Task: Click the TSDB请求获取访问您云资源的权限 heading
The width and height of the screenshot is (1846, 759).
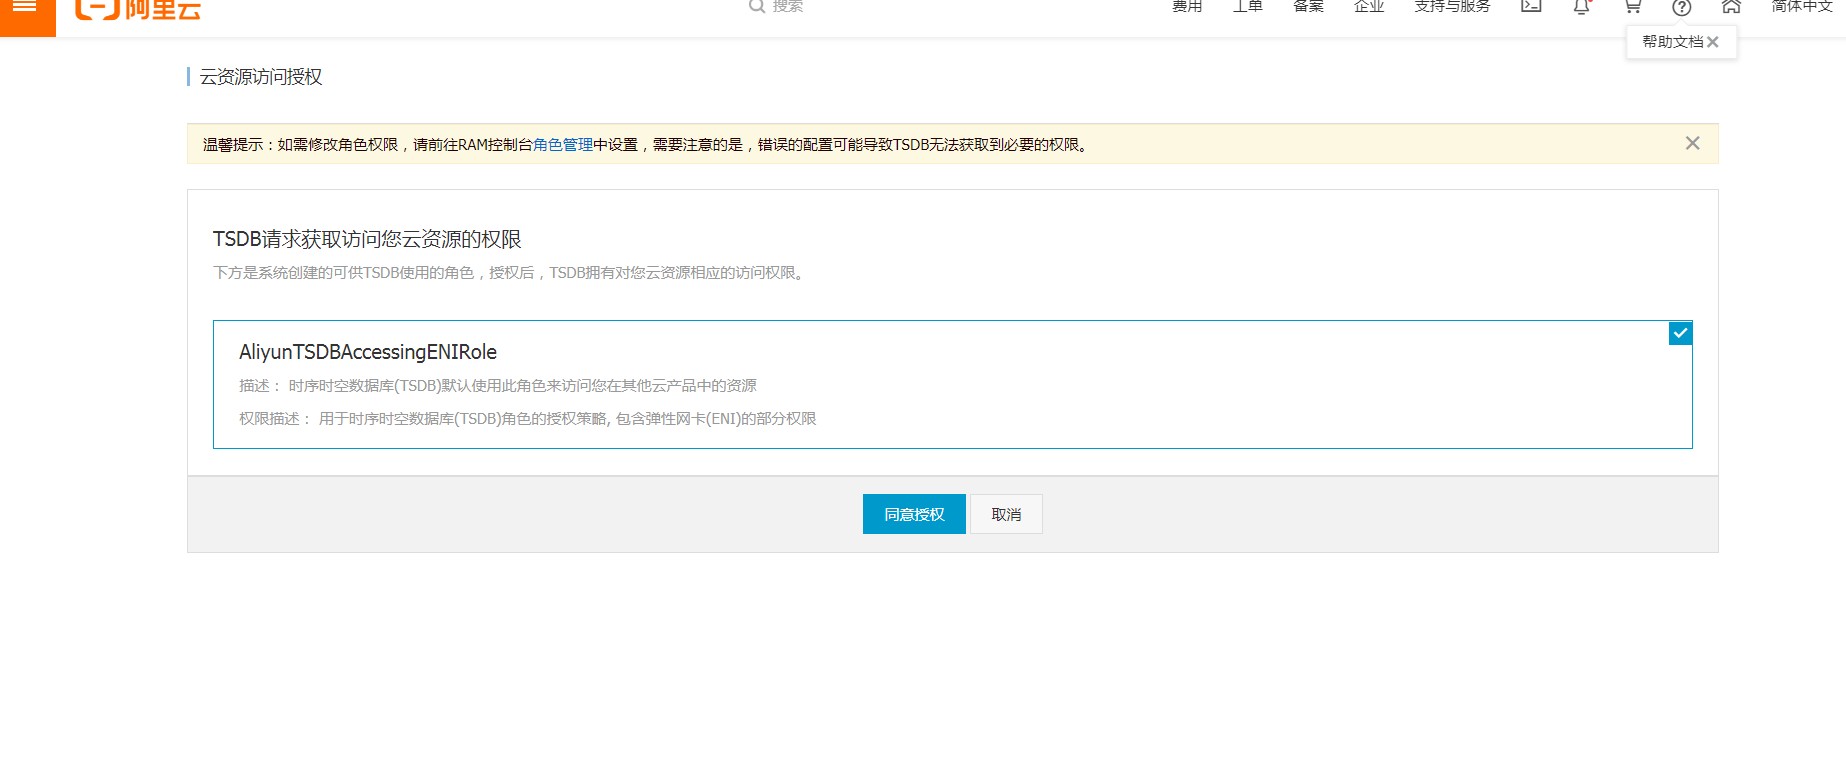Action: point(367,239)
